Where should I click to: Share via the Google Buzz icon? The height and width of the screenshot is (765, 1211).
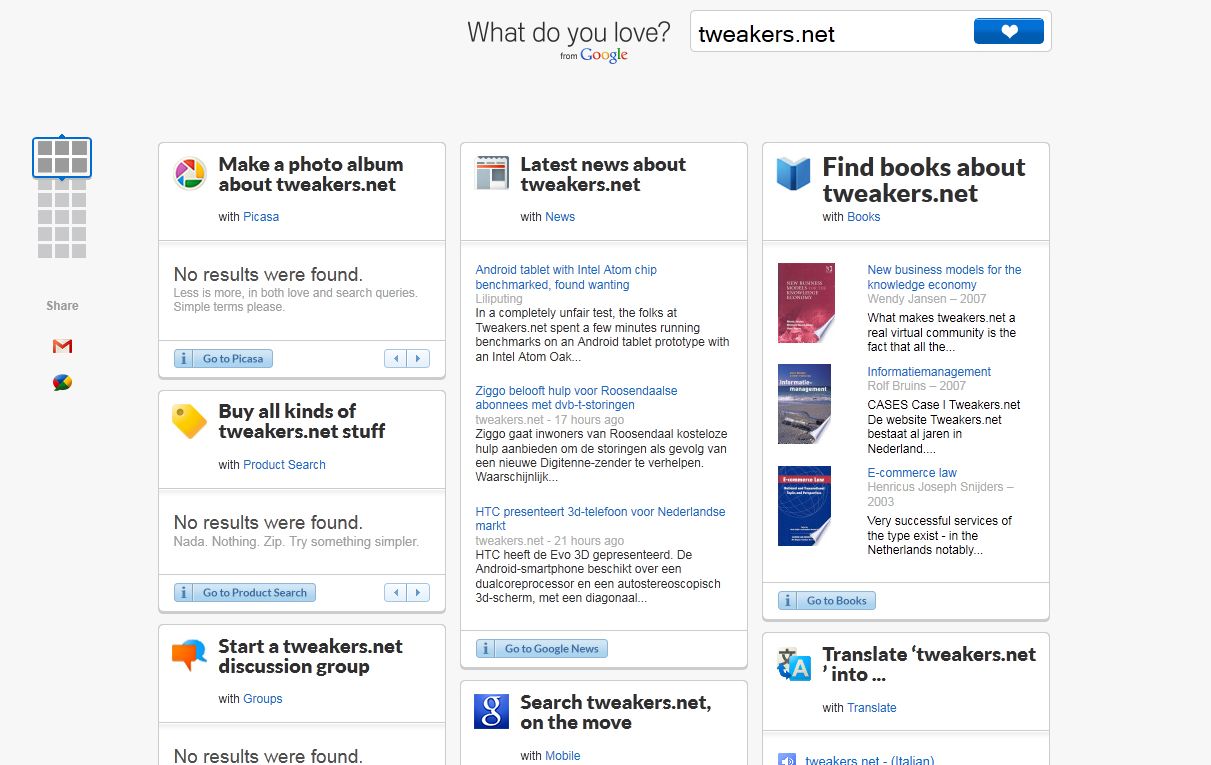(x=62, y=382)
